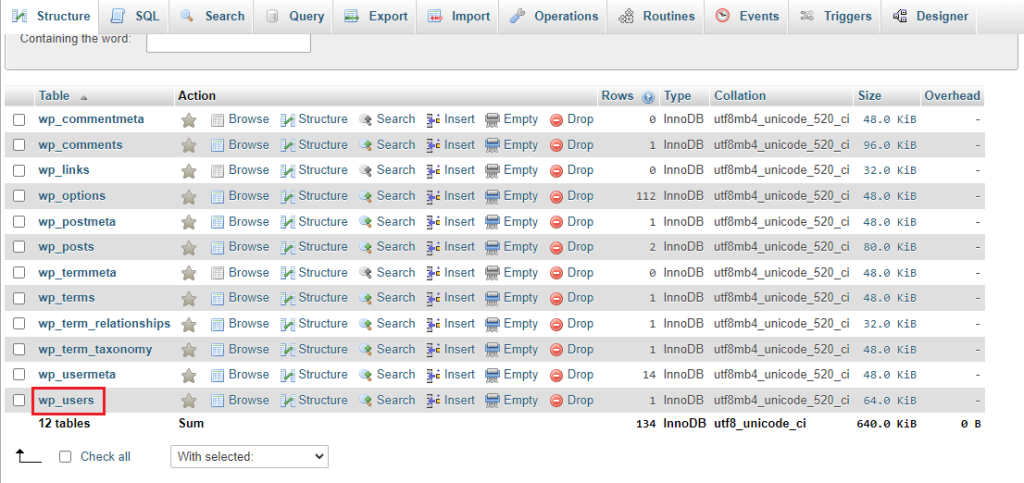Screen dimensions: 1024x483
Task: Select the wp_users row checkbox
Action: click(x=20, y=400)
